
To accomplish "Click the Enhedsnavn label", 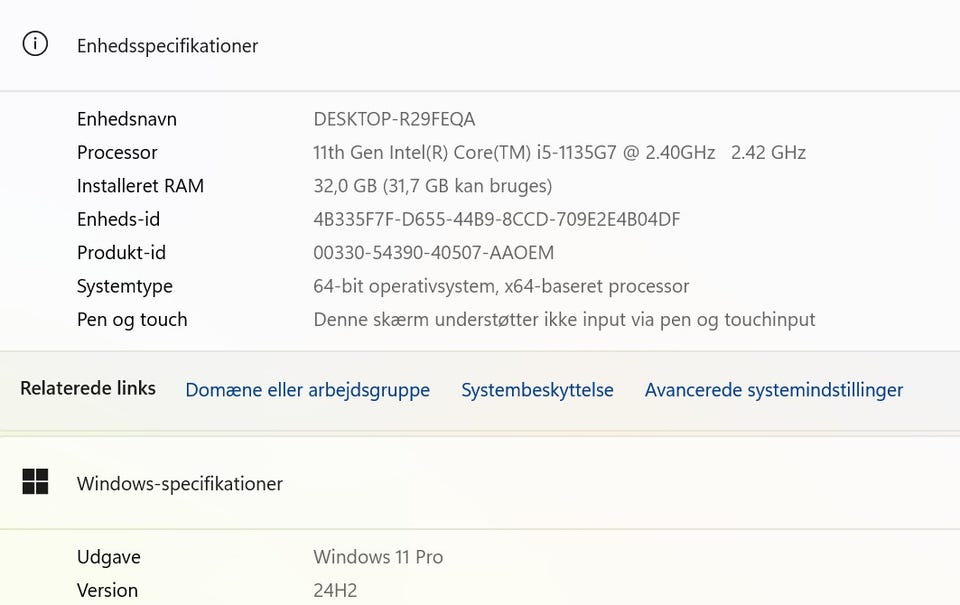I will click(x=127, y=119).
